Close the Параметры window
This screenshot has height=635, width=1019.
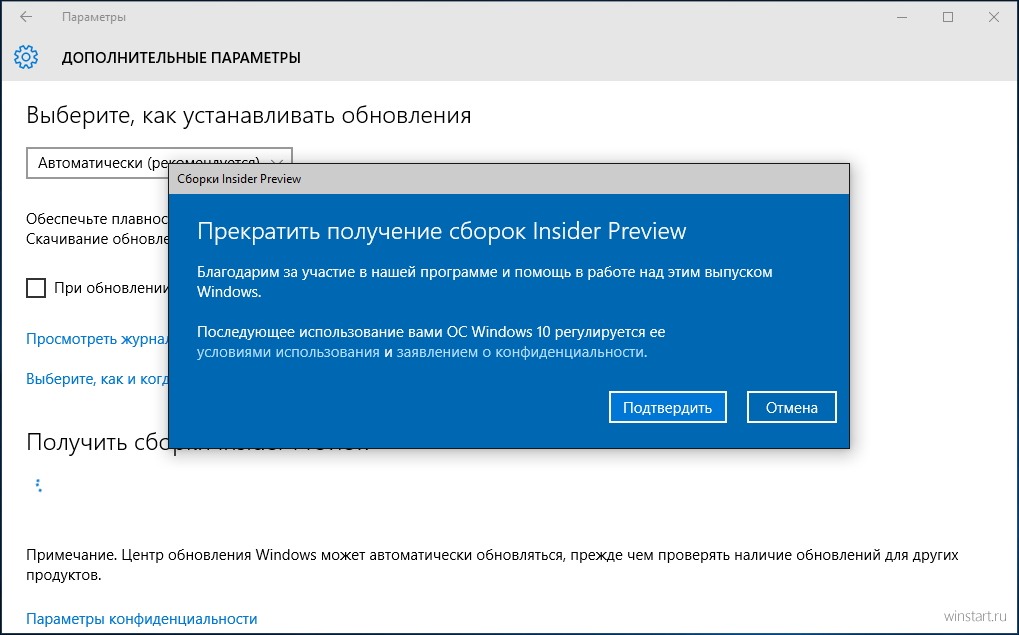[x=994, y=18]
